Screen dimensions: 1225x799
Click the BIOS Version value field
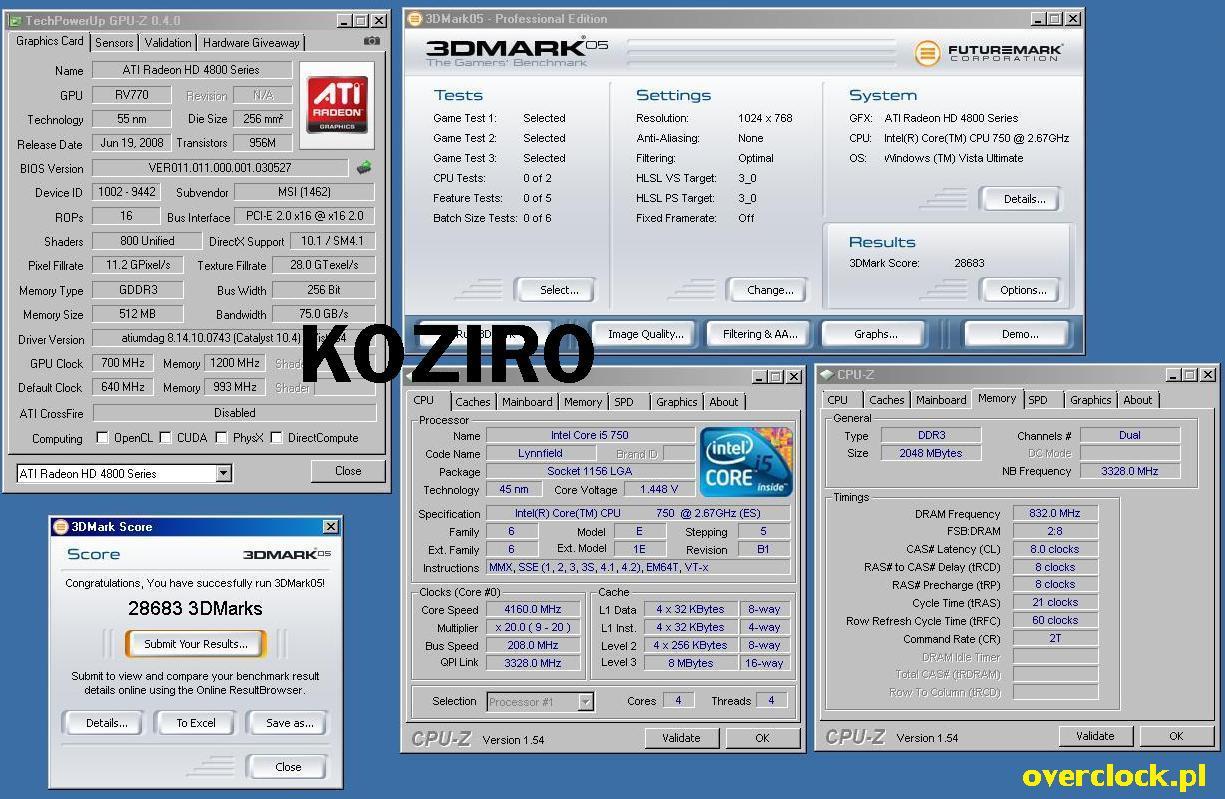point(220,168)
